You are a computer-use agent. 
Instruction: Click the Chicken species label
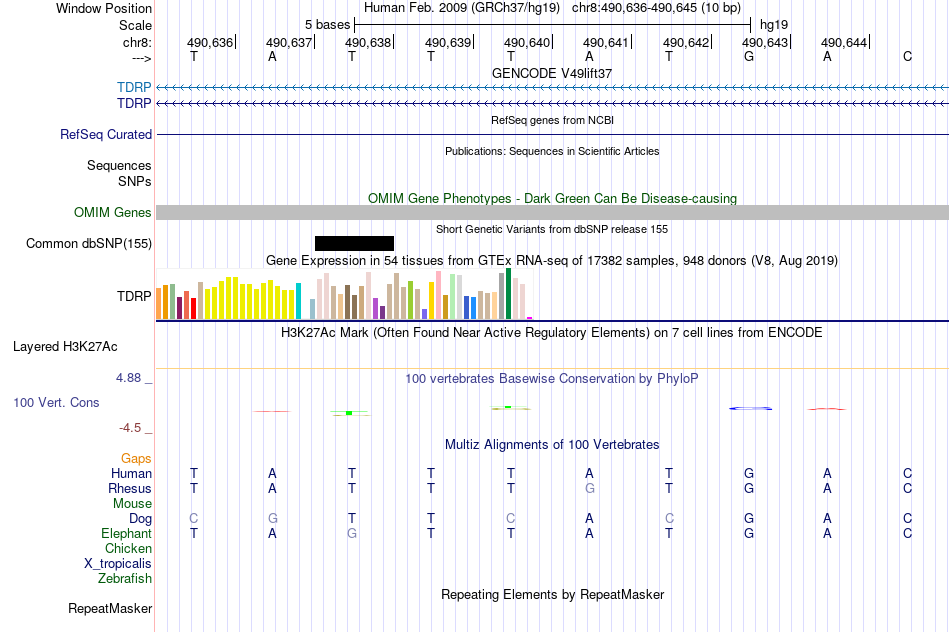pyautogui.click(x=128, y=548)
